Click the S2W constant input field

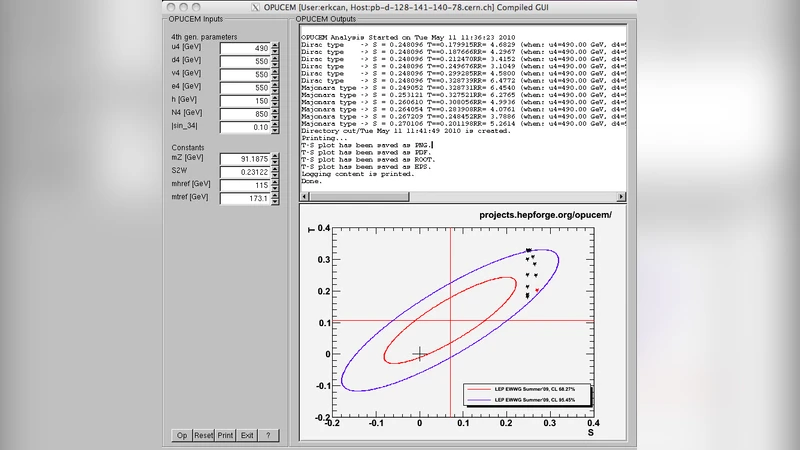[x=246, y=172]
